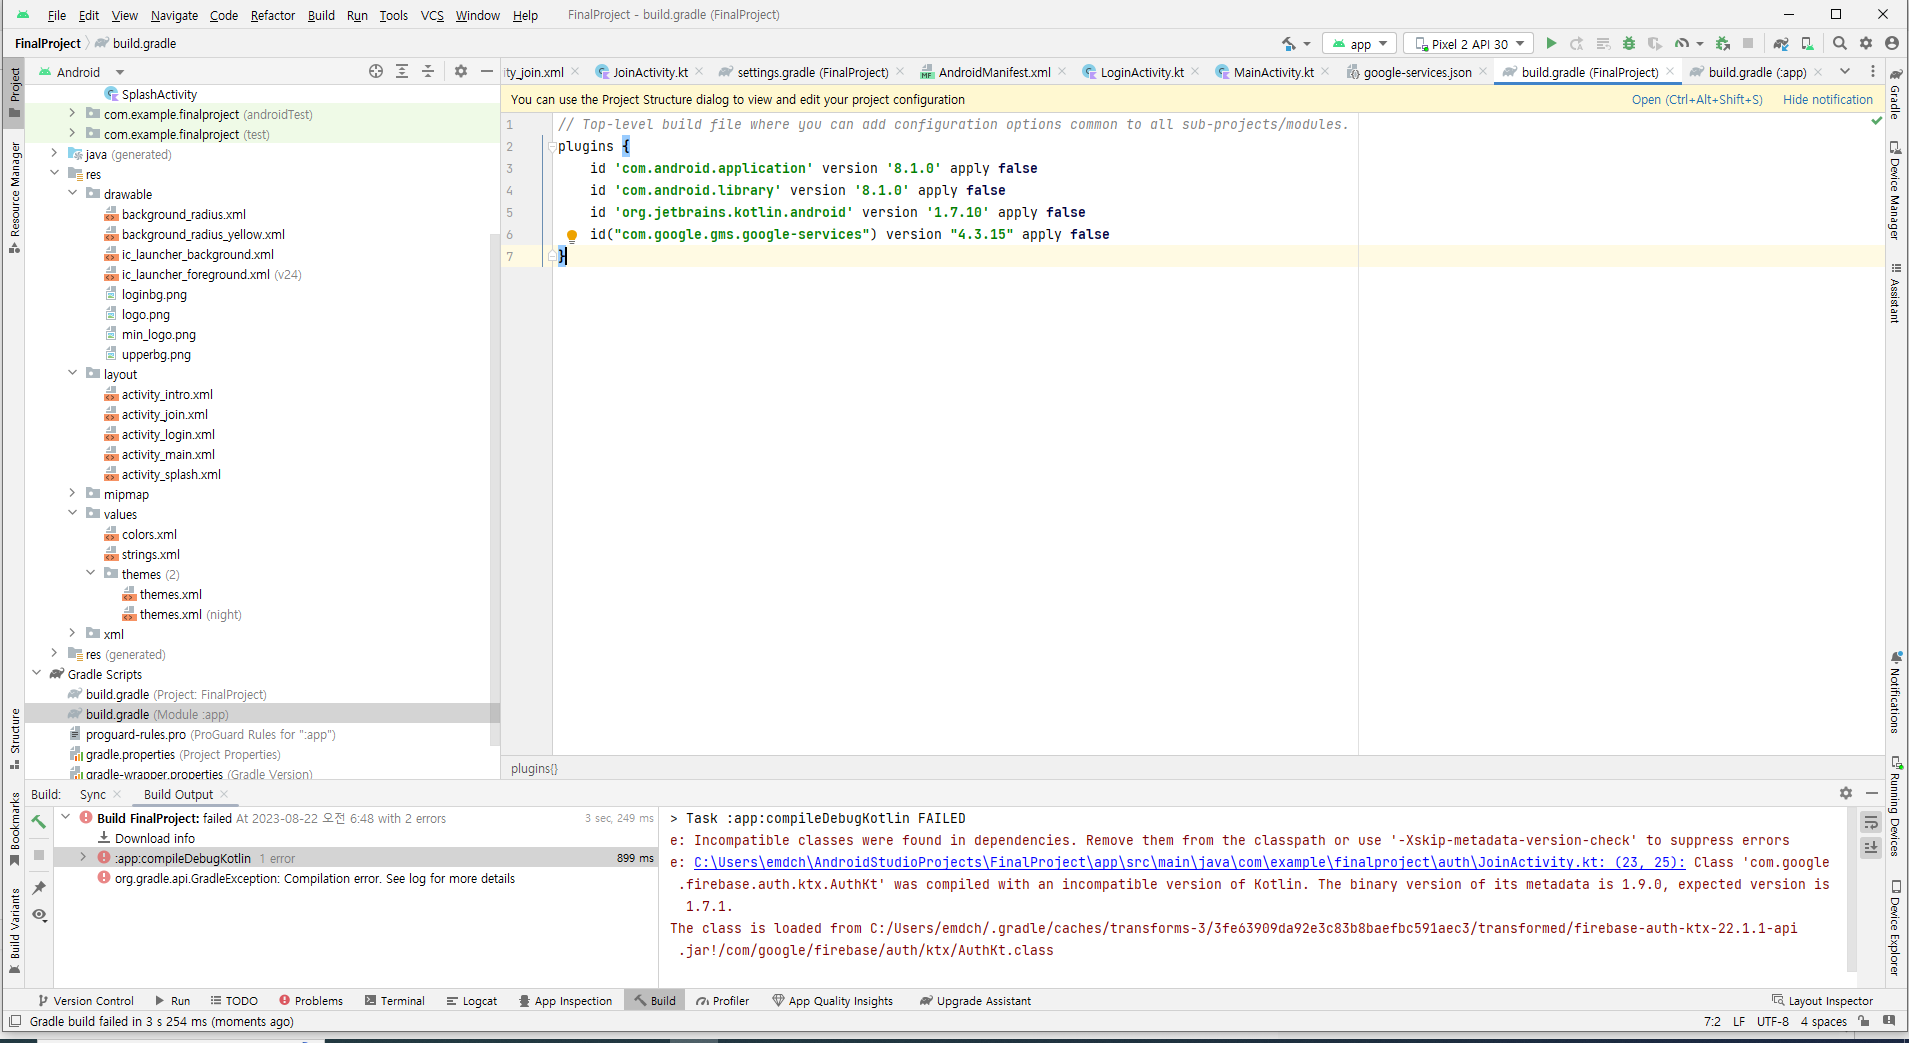This screenshot has height=1043, width=1909.
Task: Open the VCS menu
Action: [x=432, y=15]
